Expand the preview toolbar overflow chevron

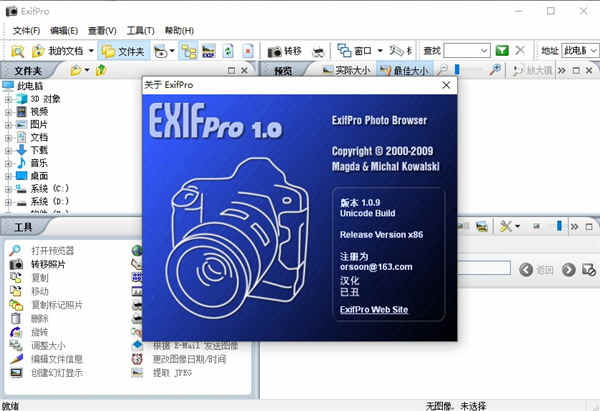coord(561,70)
